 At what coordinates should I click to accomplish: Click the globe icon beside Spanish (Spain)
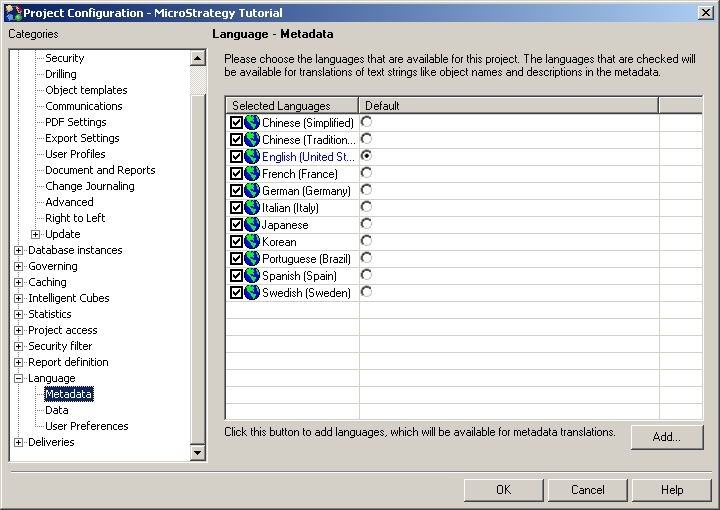point(252,275)
